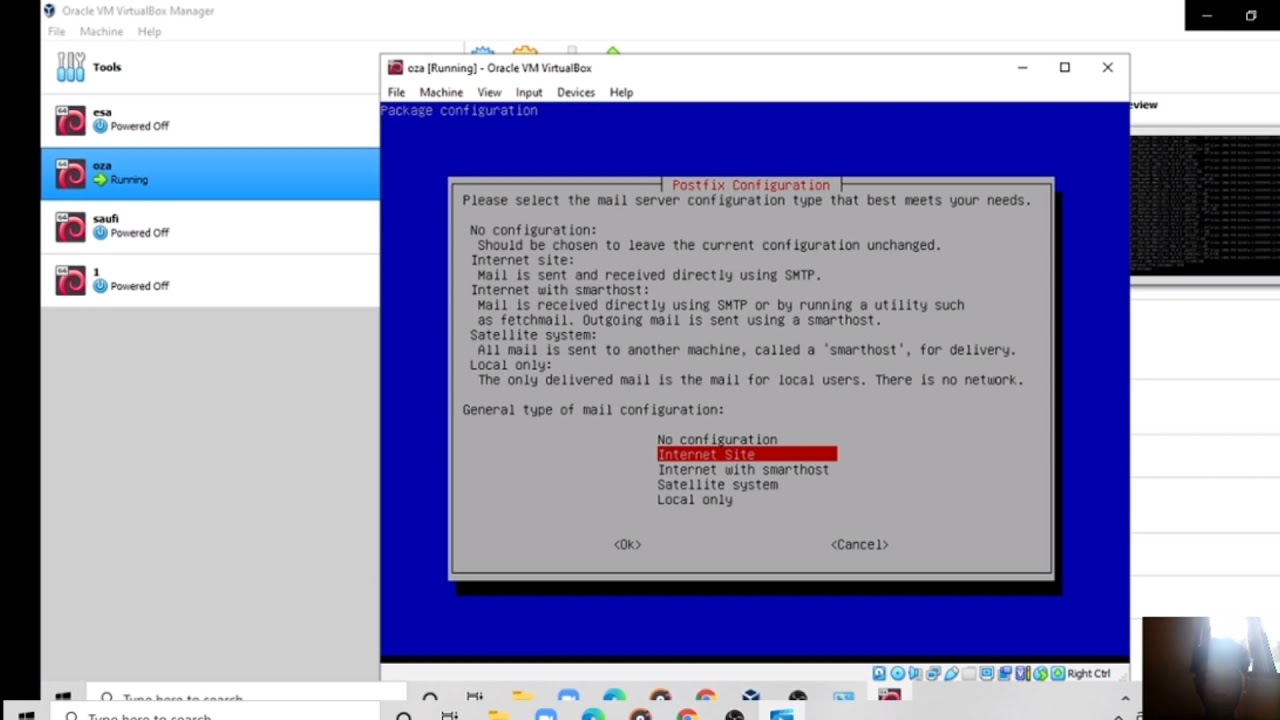Open Help menu in oza VM window
Viewport: 1280px width, 720px height.
(x=621, y=92)
